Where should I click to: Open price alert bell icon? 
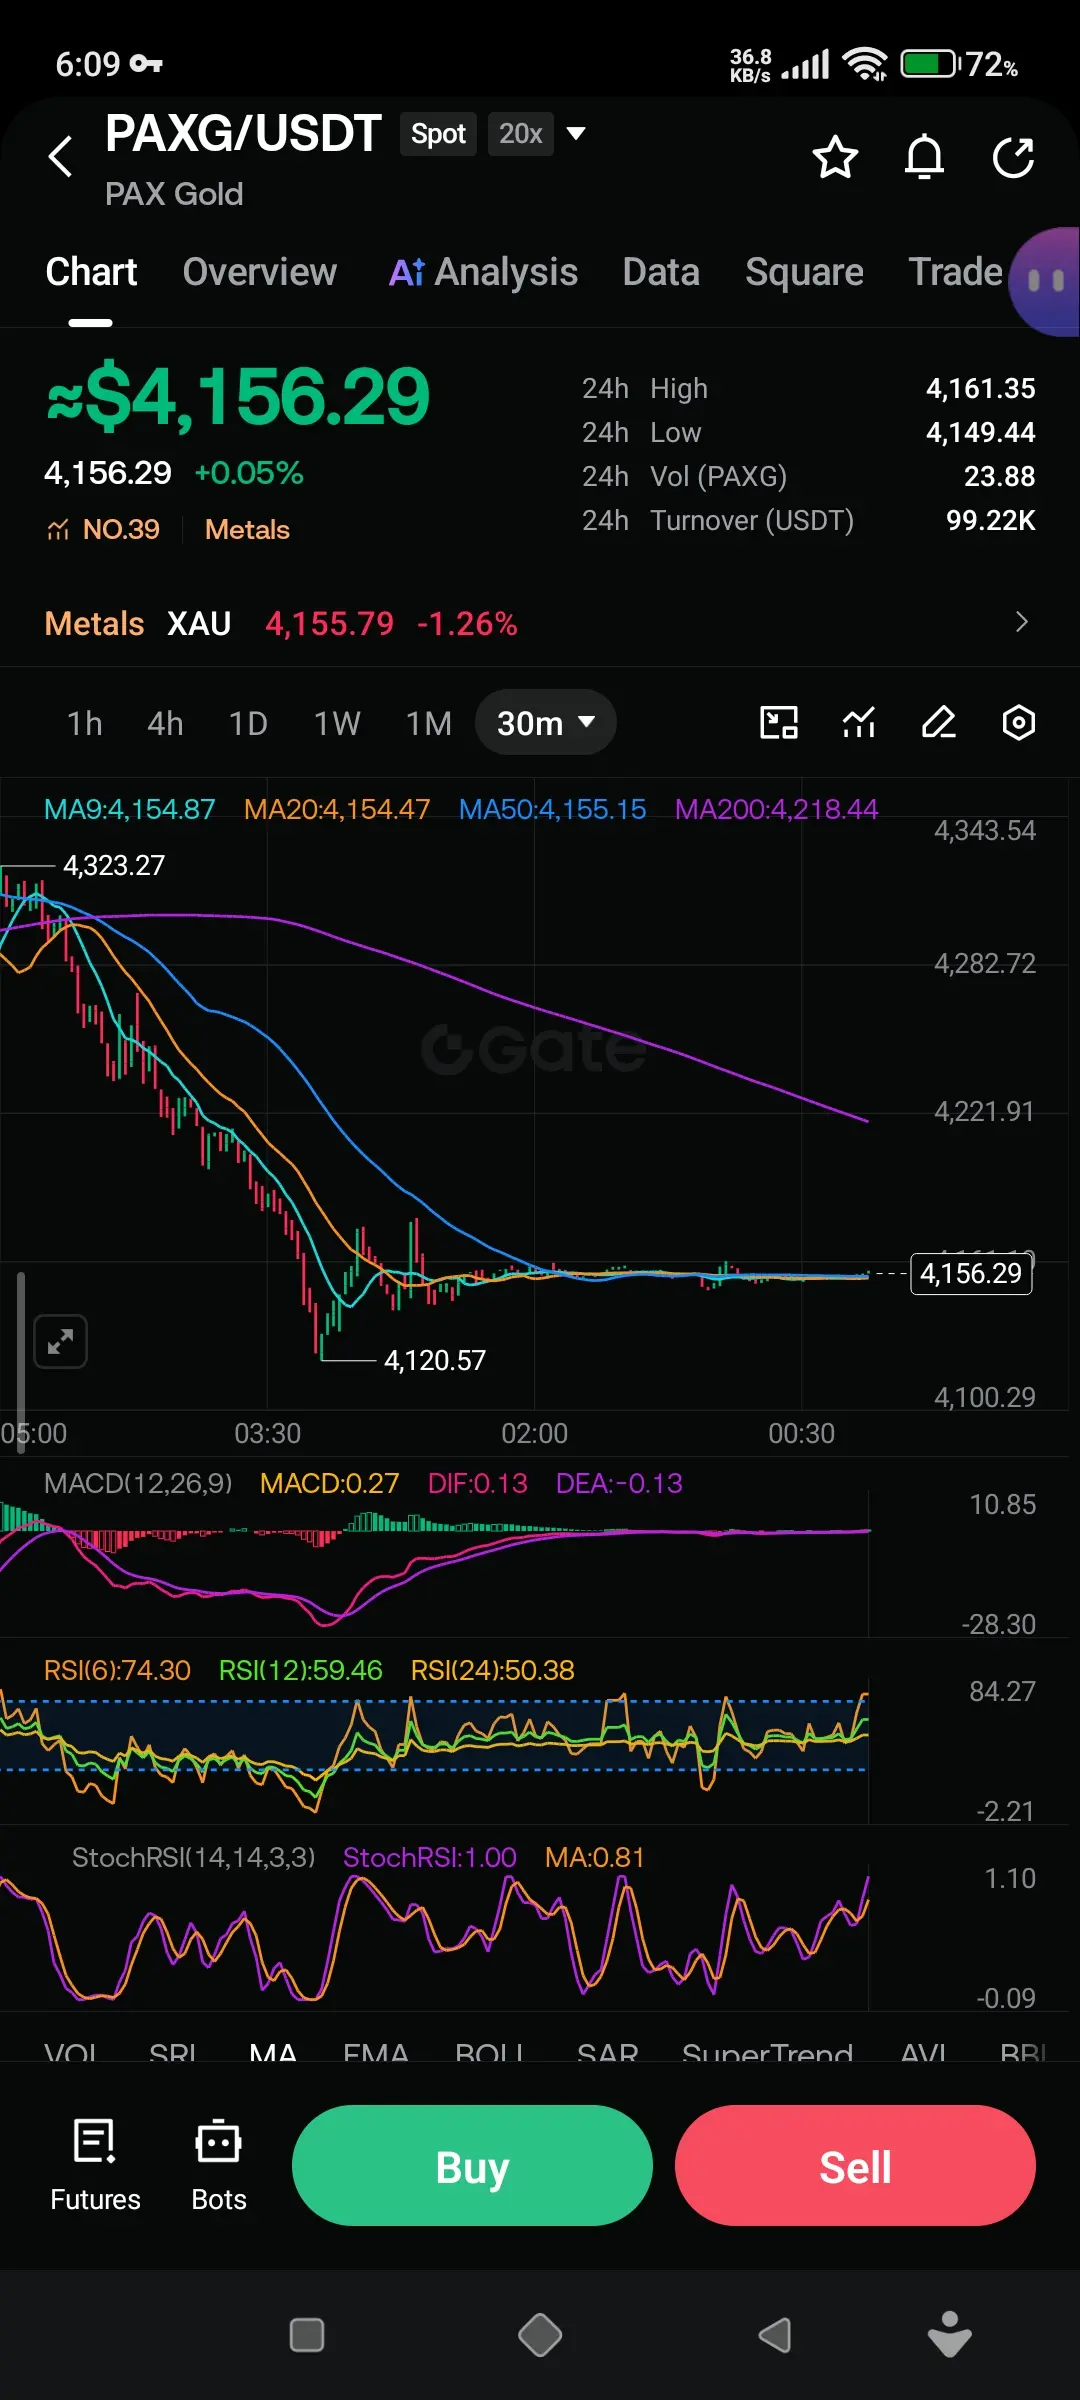click(x=924, y=157)
